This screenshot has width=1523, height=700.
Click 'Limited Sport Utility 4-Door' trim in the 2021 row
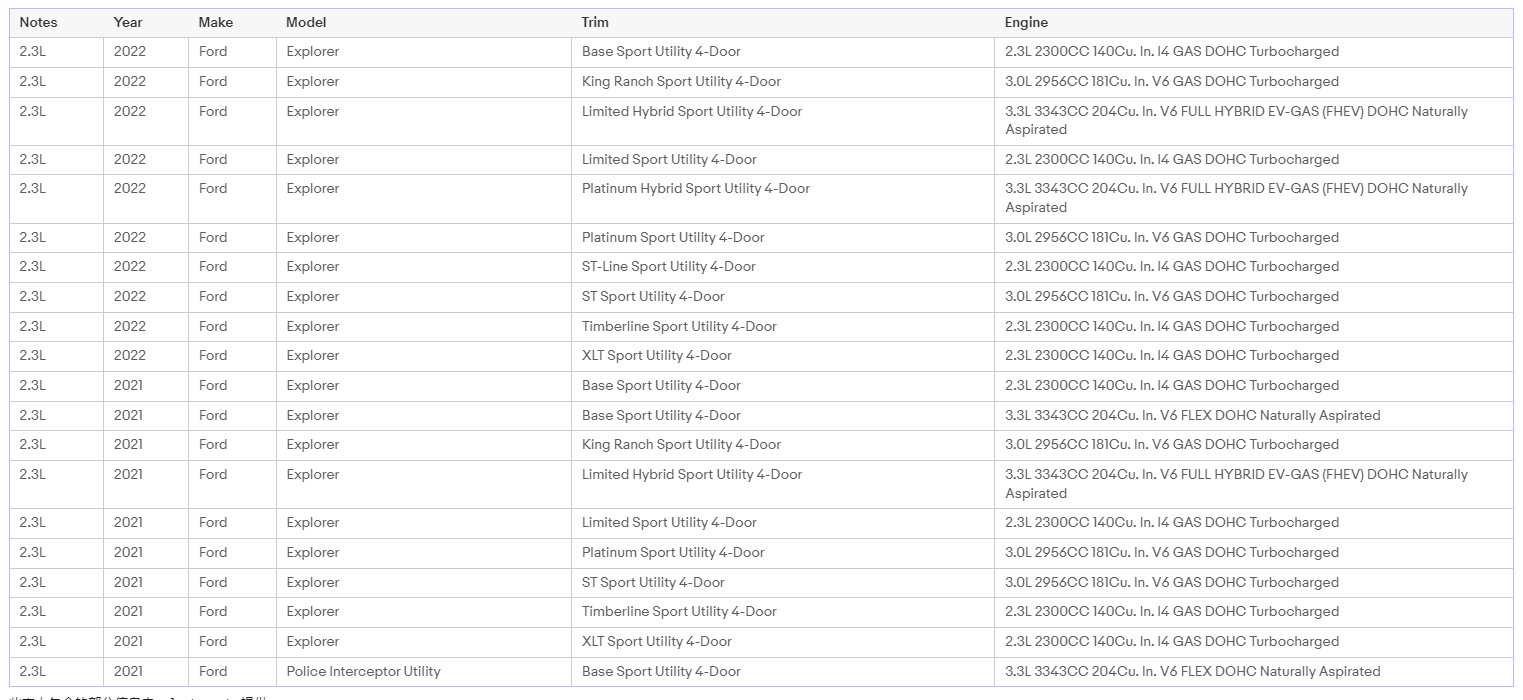(x=669, y=522)
